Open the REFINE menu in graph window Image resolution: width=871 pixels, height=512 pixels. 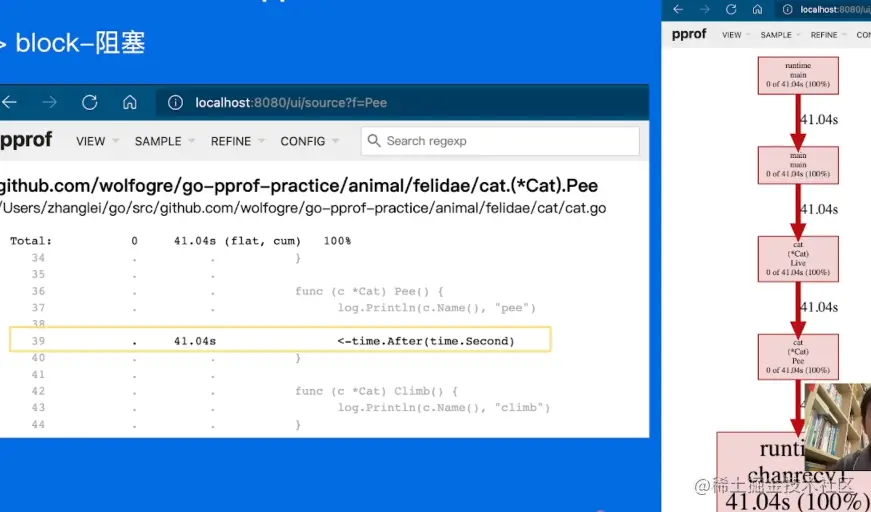coord(828,34)
